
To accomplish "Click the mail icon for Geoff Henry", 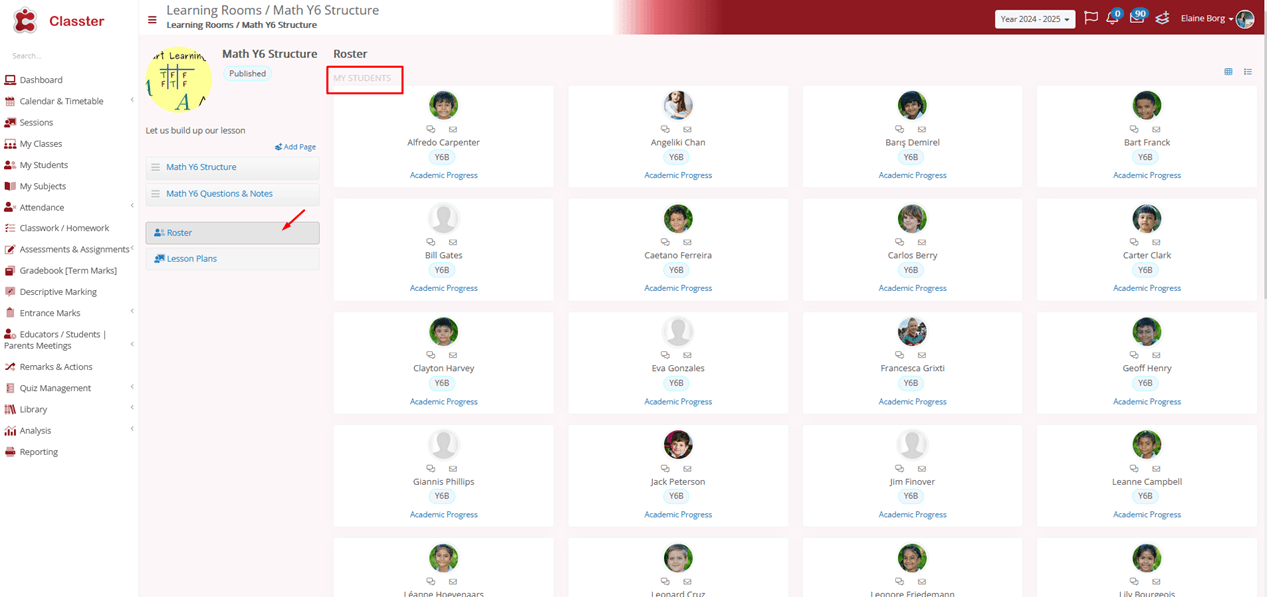I will click(x=1156, y=355).
